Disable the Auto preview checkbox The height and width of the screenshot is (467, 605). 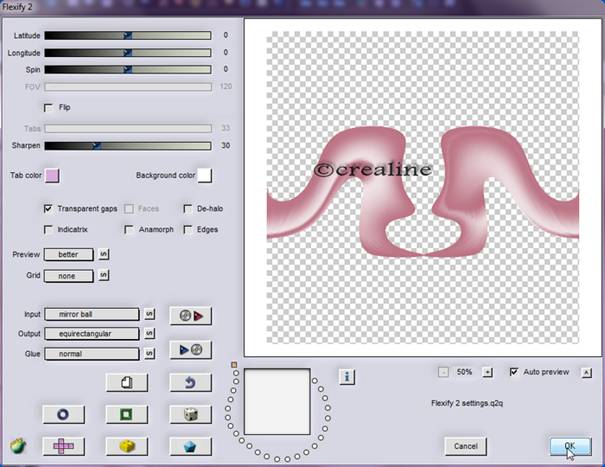514,372
